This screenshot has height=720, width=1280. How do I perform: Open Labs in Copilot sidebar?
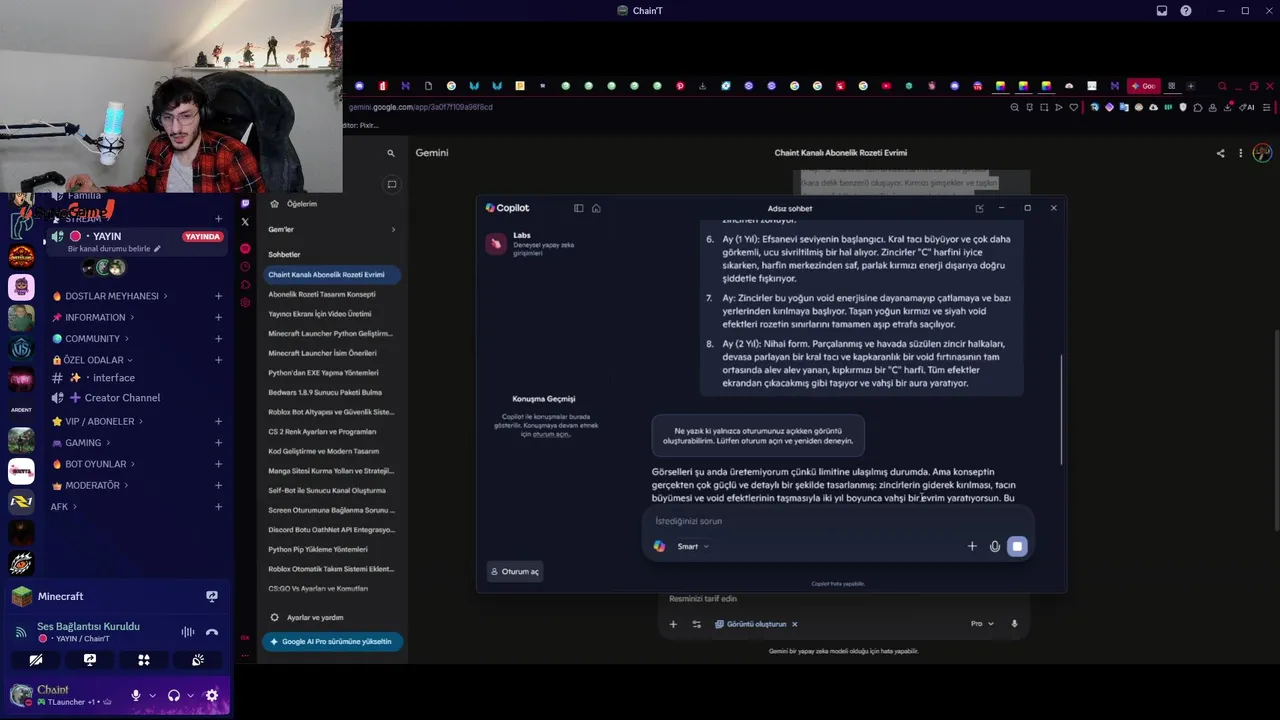pos(545,244)
